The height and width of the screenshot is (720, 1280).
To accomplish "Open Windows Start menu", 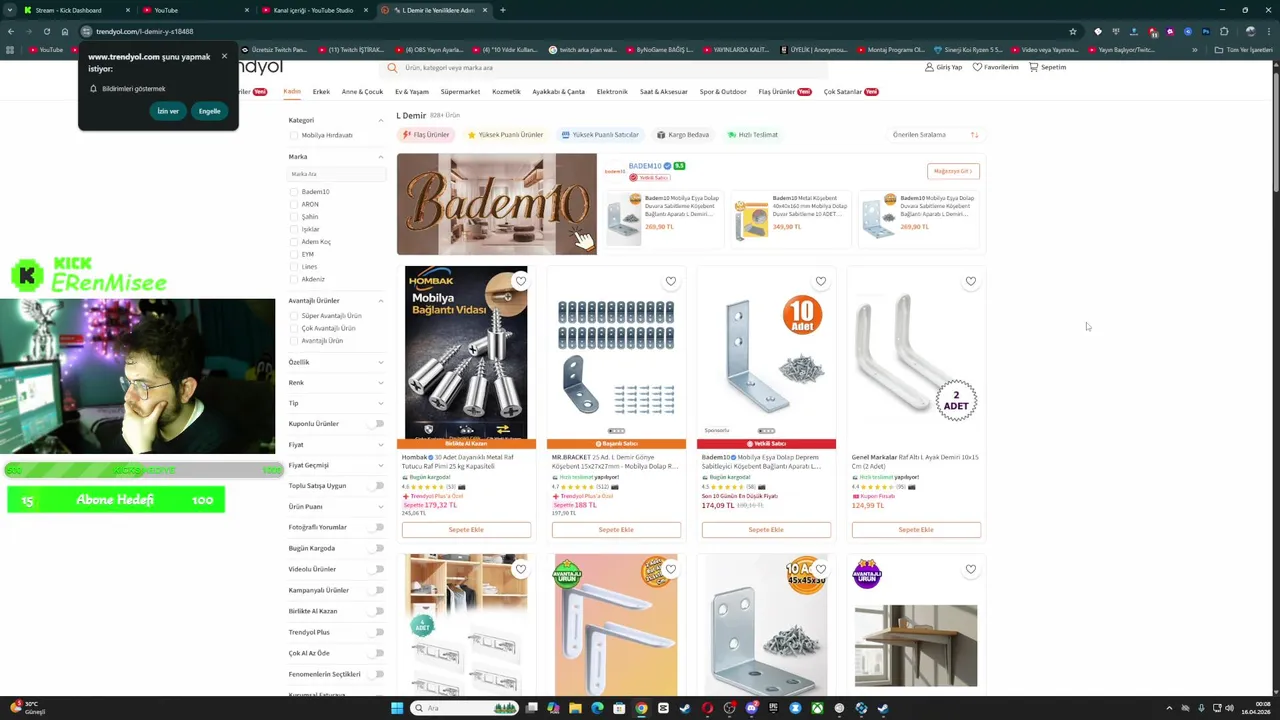I will tap(397, 708).
